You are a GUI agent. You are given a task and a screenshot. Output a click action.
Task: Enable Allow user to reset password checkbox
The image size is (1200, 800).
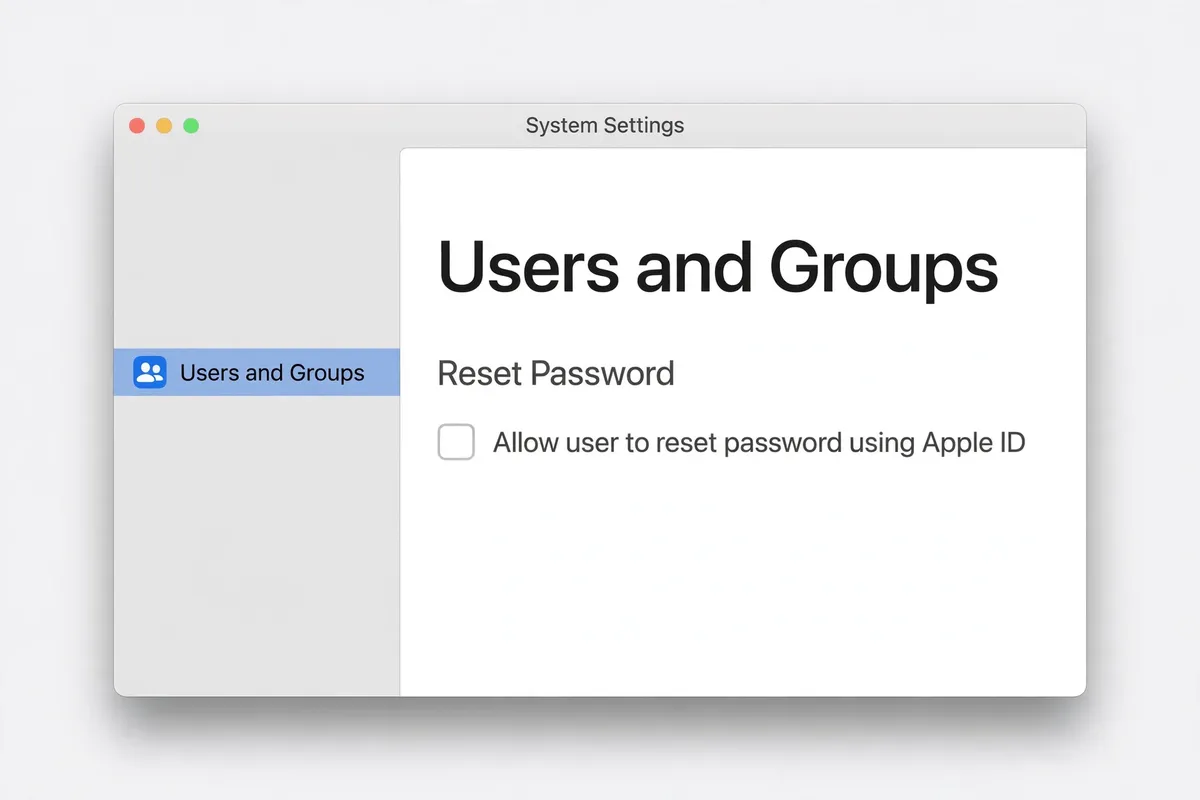pyautogui.click(x=456, y=442)
